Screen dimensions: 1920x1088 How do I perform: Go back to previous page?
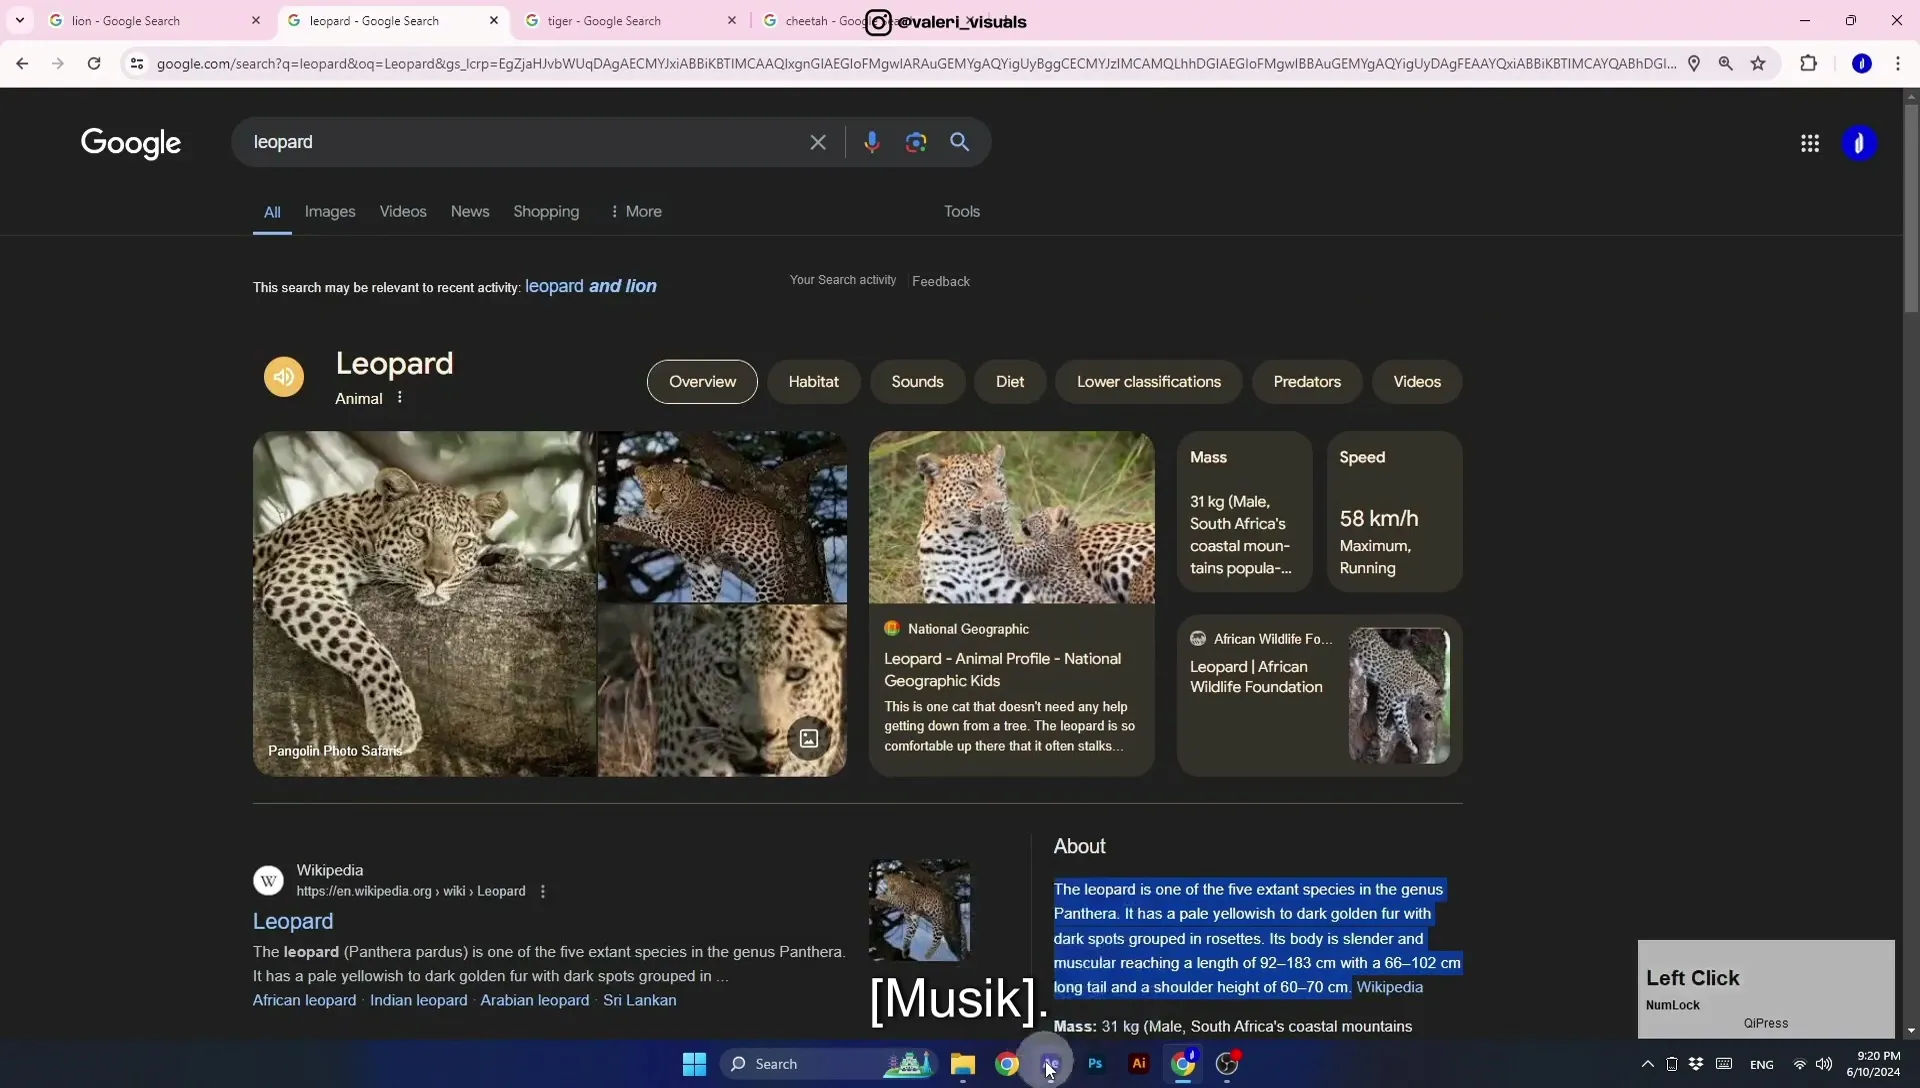[22, 64]
